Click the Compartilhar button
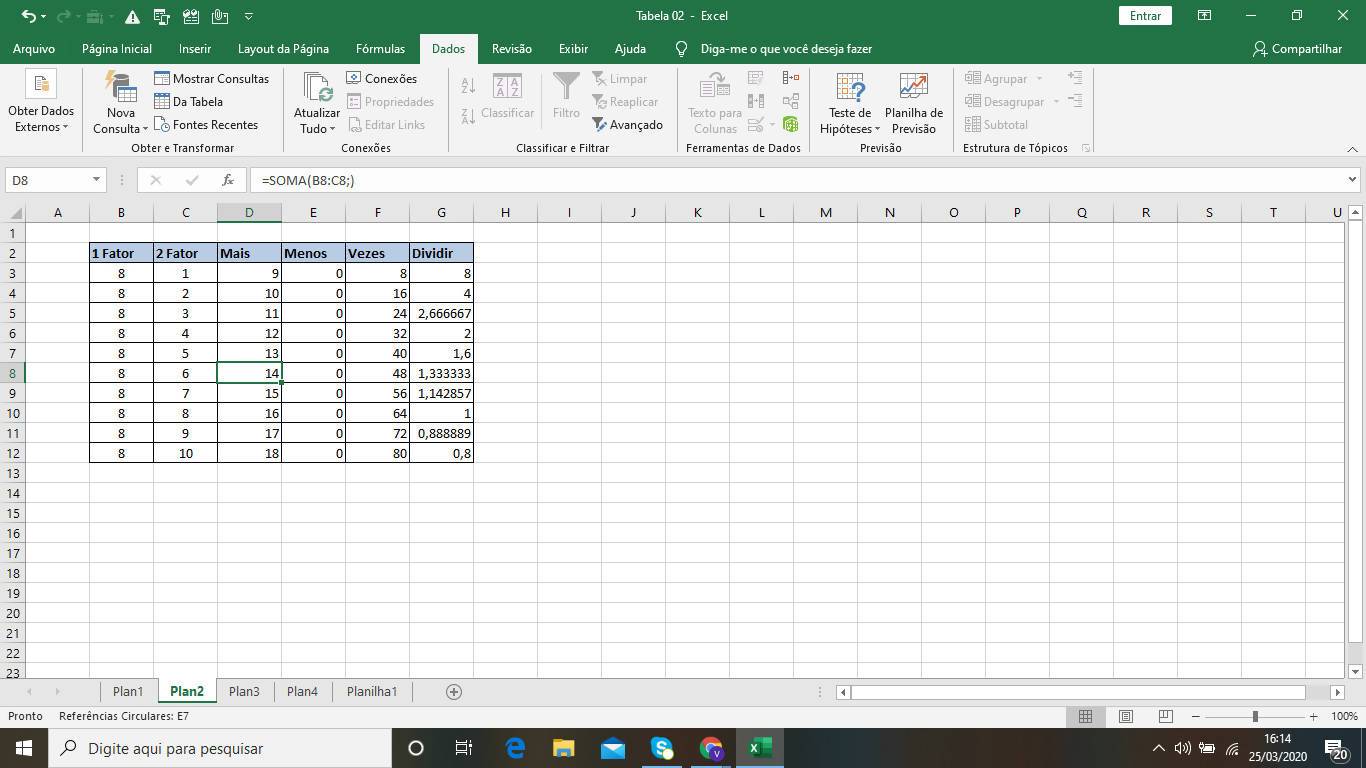Image resolution: width=1366 pixels, height=768 pixels. pos(1297,48)
